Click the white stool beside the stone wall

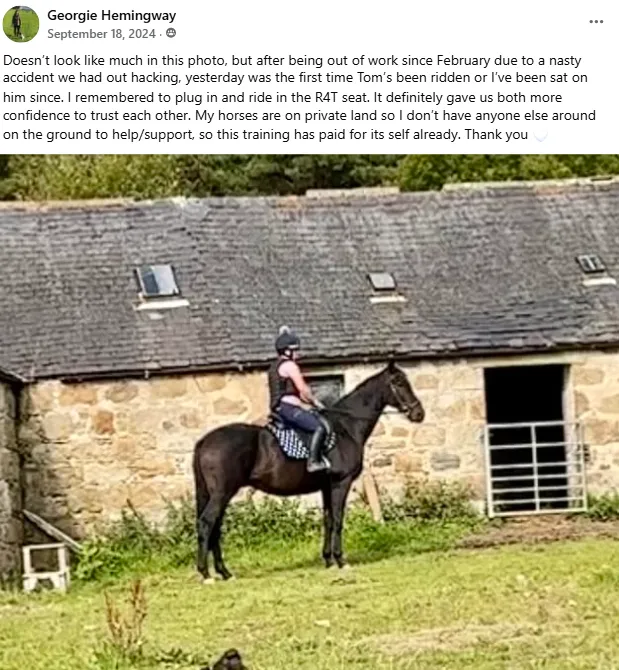coord(46,567)
